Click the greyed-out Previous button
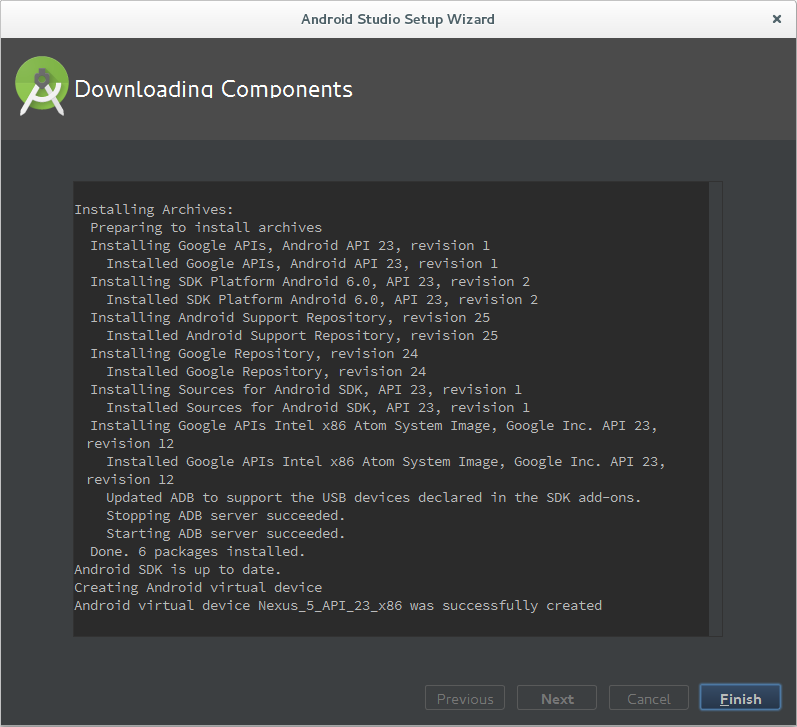 pyautogui.click(x=465, y=698)
